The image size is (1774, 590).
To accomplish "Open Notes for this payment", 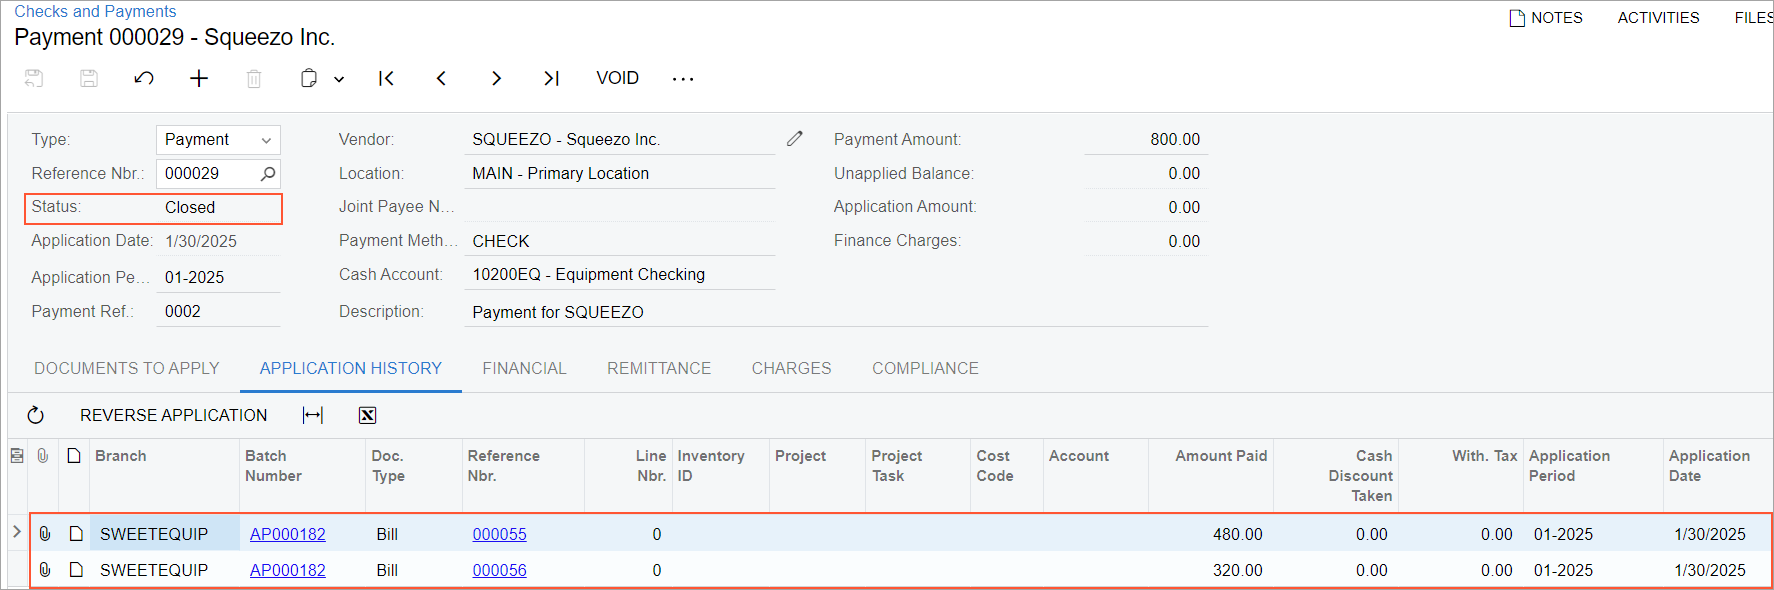I will pos(1546,18).
